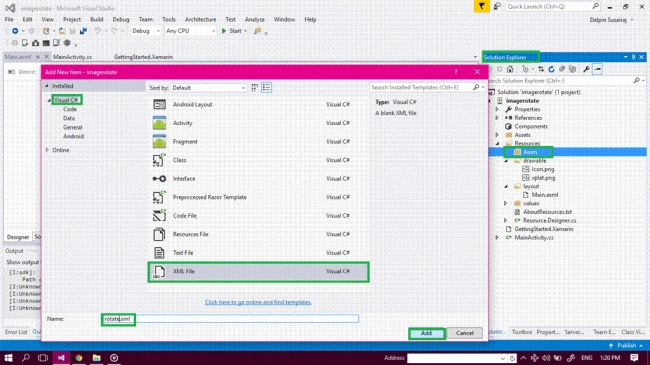The width and height of the screenshot is (650, 365).
Task: Switch to the GettingStarted.Xamarin tab
Action: pos(143,57)
